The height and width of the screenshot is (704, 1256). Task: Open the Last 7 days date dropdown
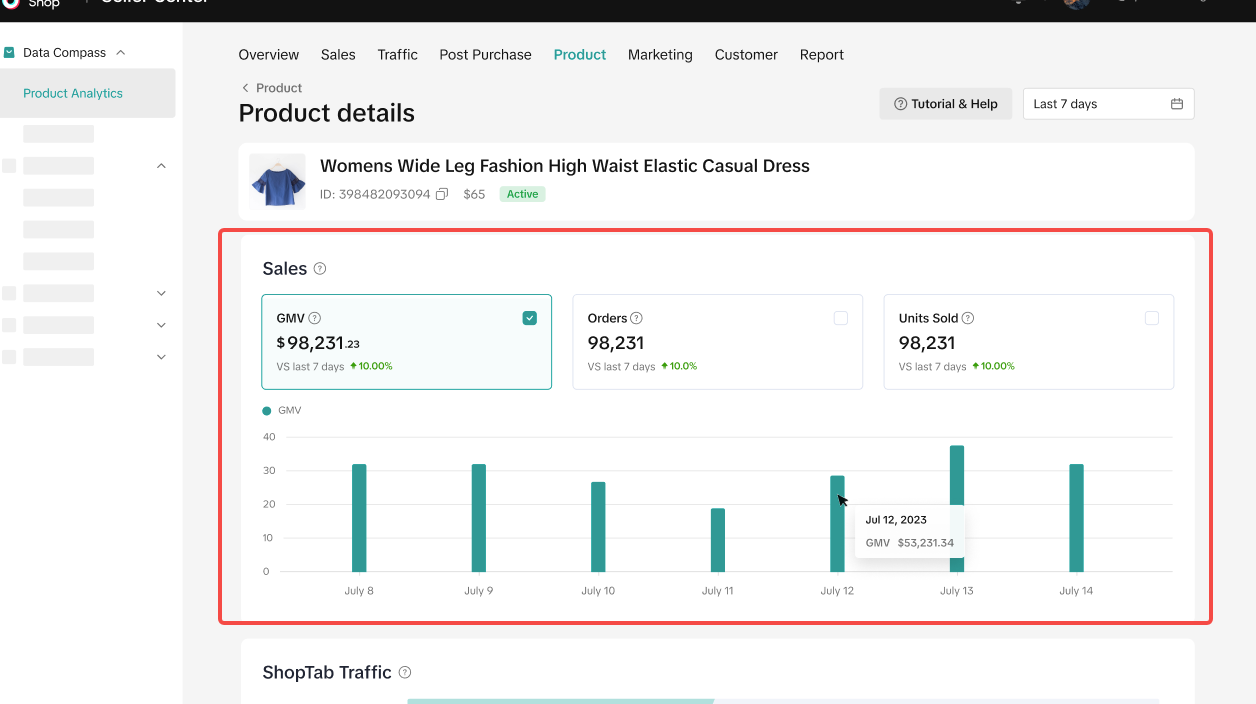point(1107,104)
